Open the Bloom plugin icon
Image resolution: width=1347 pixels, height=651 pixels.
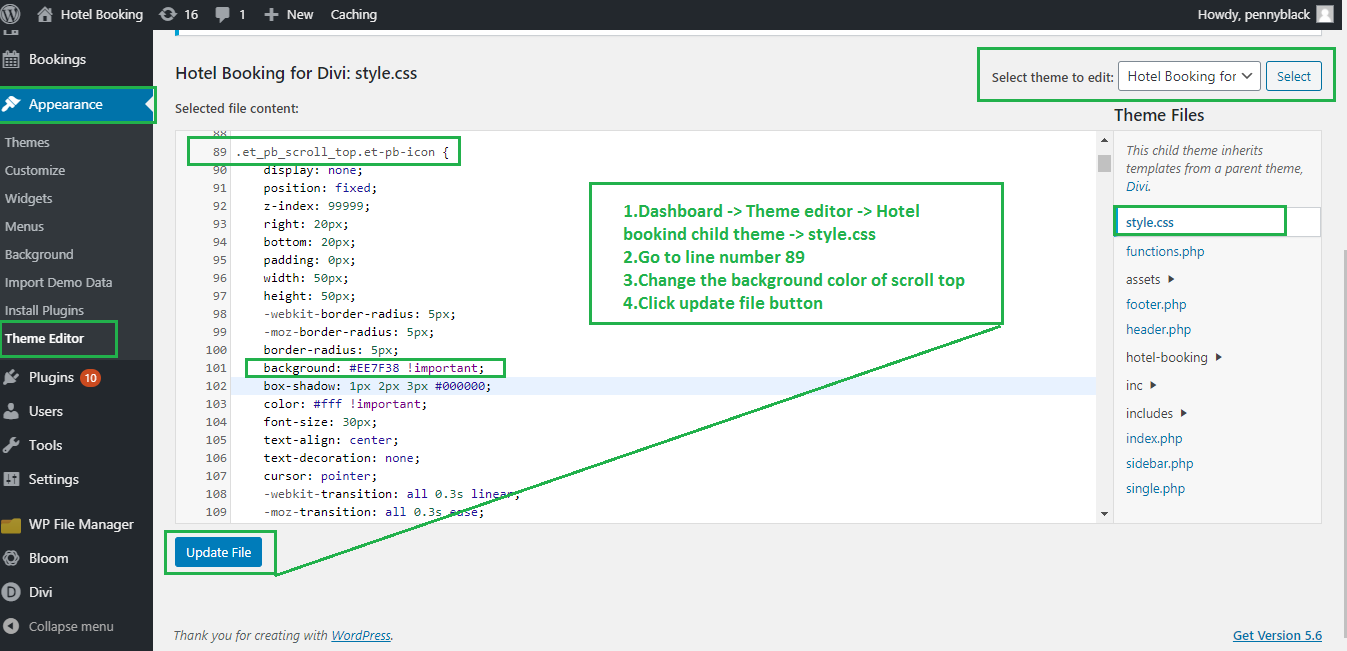tap(12, 558)
